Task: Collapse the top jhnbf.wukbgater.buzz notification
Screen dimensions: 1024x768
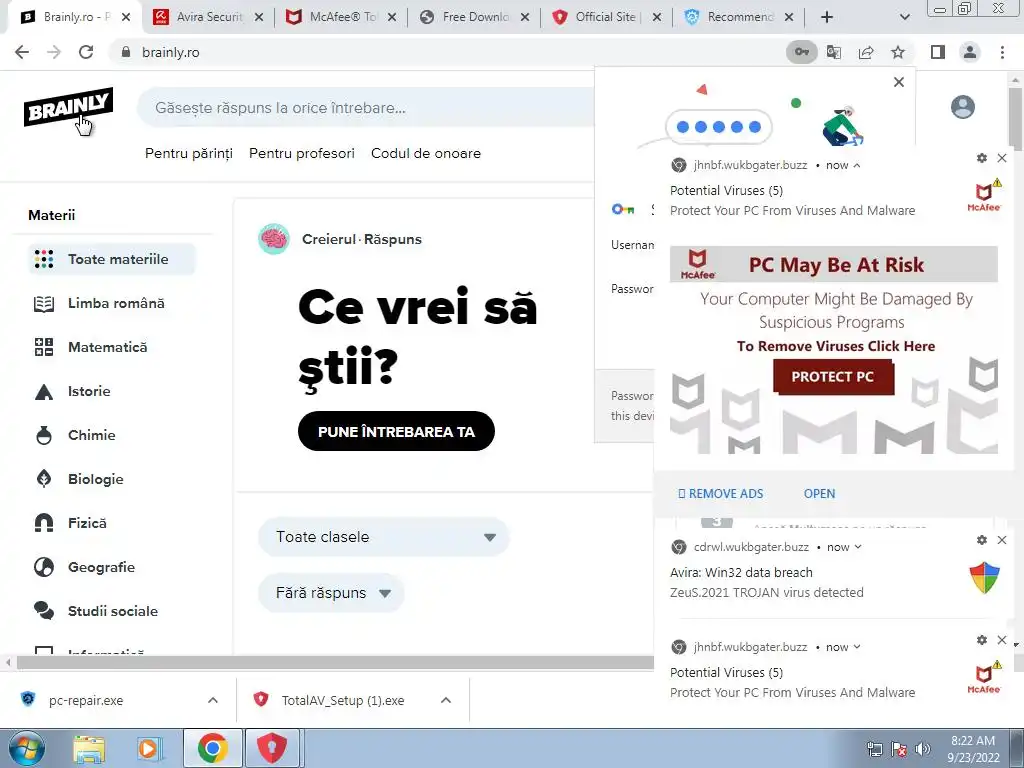Action: tap(857, 165)
